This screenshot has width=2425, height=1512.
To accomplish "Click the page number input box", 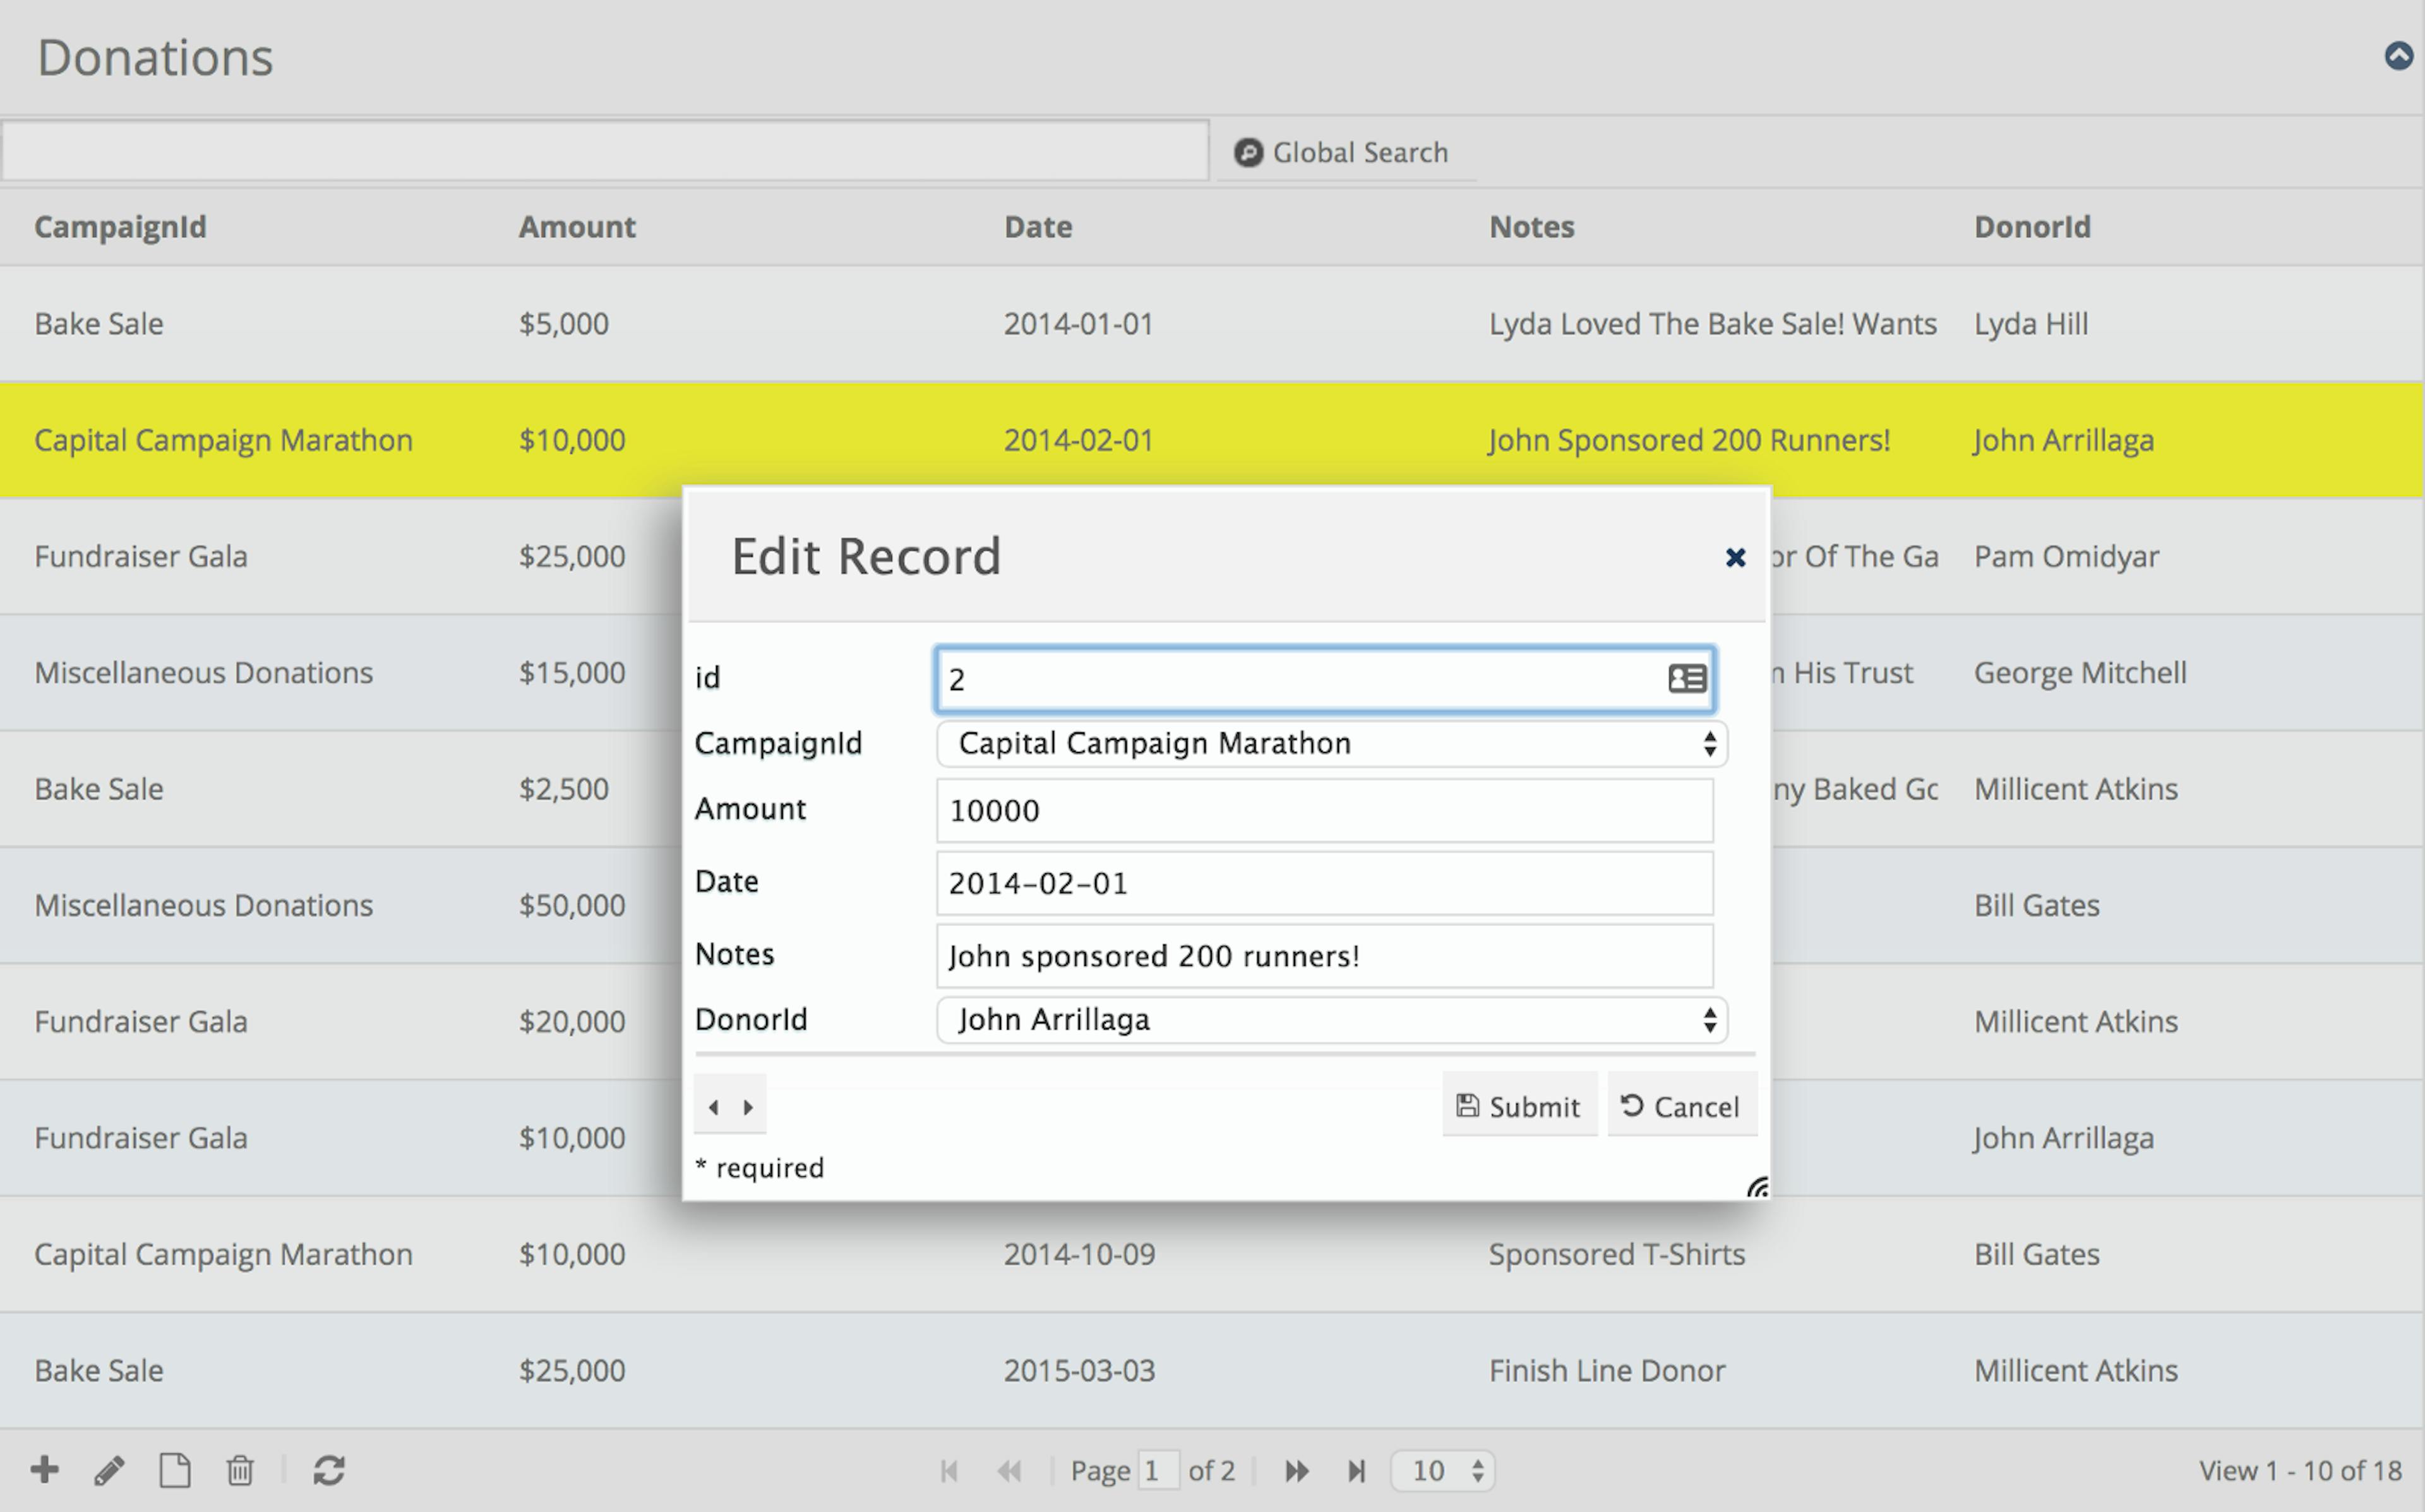I will 1158,1471.
